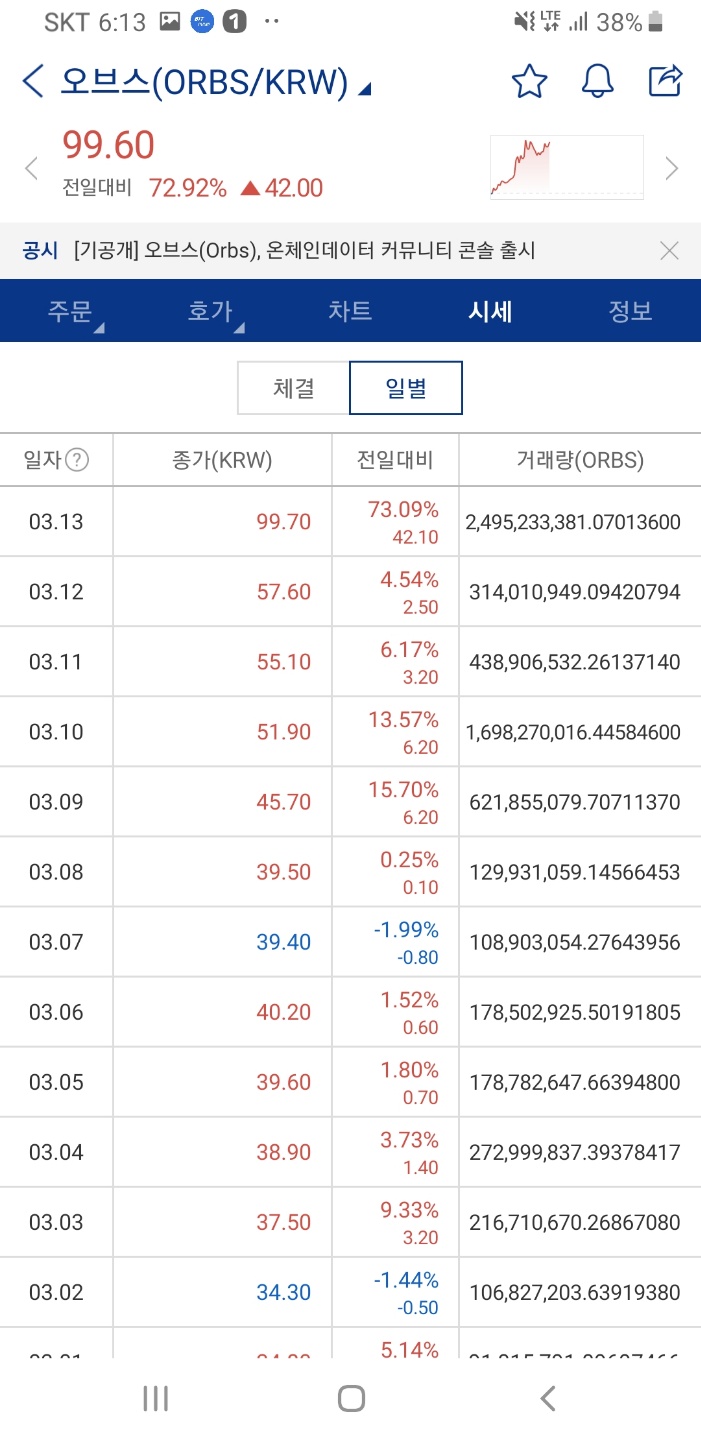The image size is (701, 1440).
Task: Dismiss the 공시 notice banner
Action: pyautogui.click(x=669, y=251)
